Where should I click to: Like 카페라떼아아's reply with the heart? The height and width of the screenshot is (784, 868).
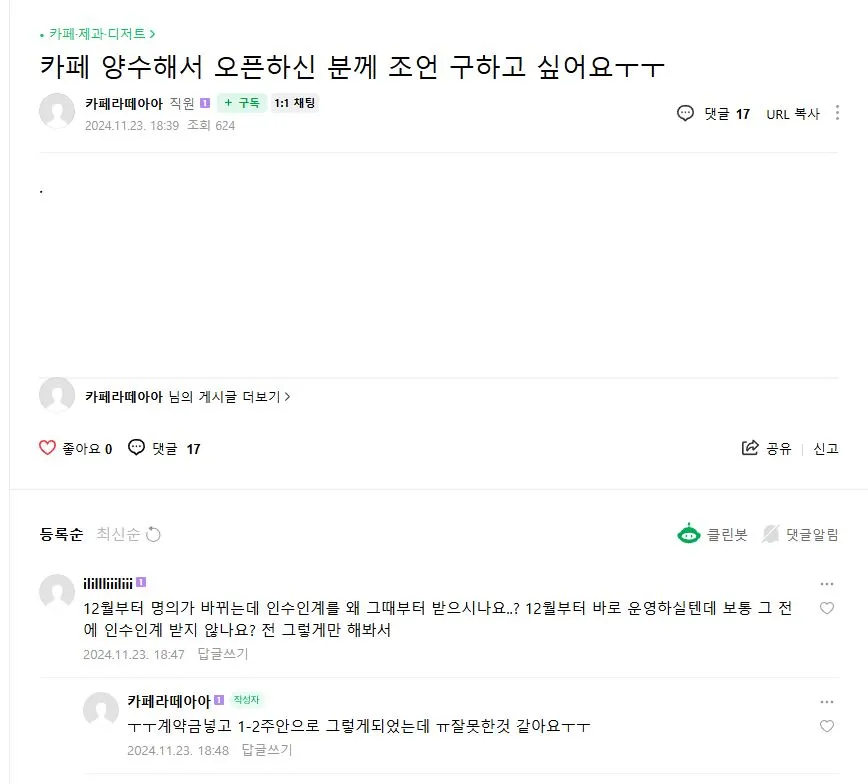coord(827,728)
